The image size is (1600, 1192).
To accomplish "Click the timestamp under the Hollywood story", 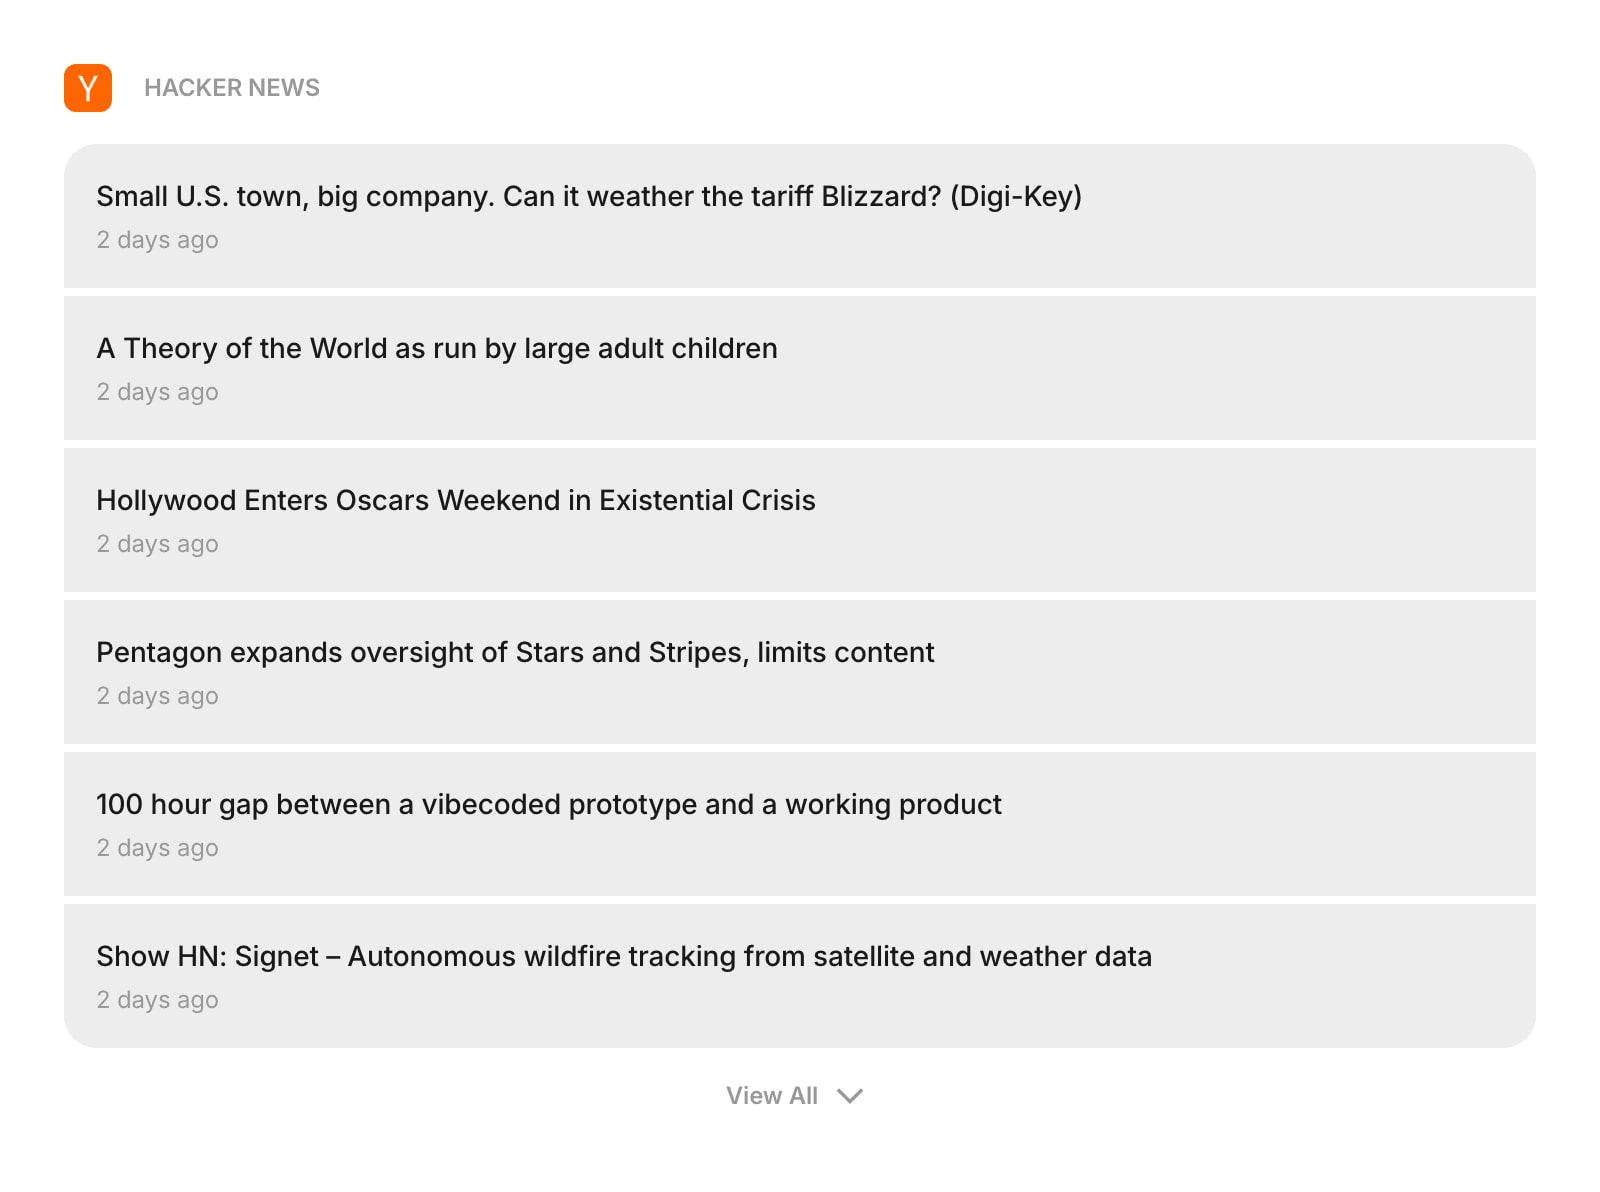I will click(x=157, y=544).
